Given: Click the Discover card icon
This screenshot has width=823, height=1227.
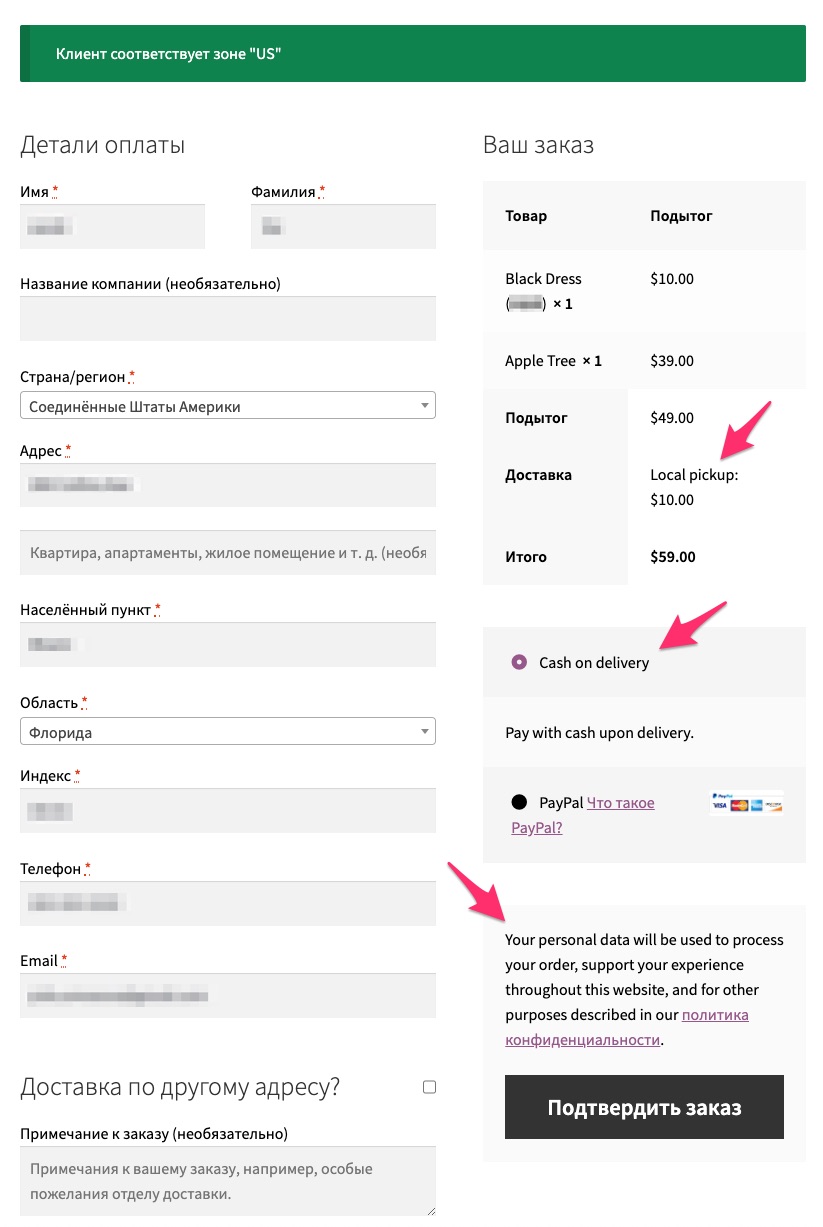Looking at the screenshot, I should point(774,806).
